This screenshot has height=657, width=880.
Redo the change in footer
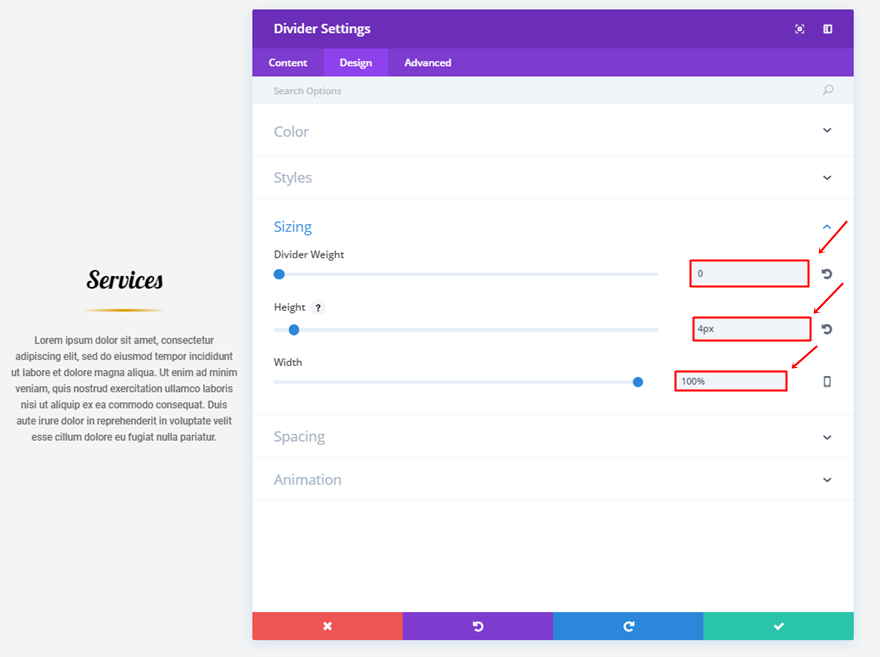point(628,626)
